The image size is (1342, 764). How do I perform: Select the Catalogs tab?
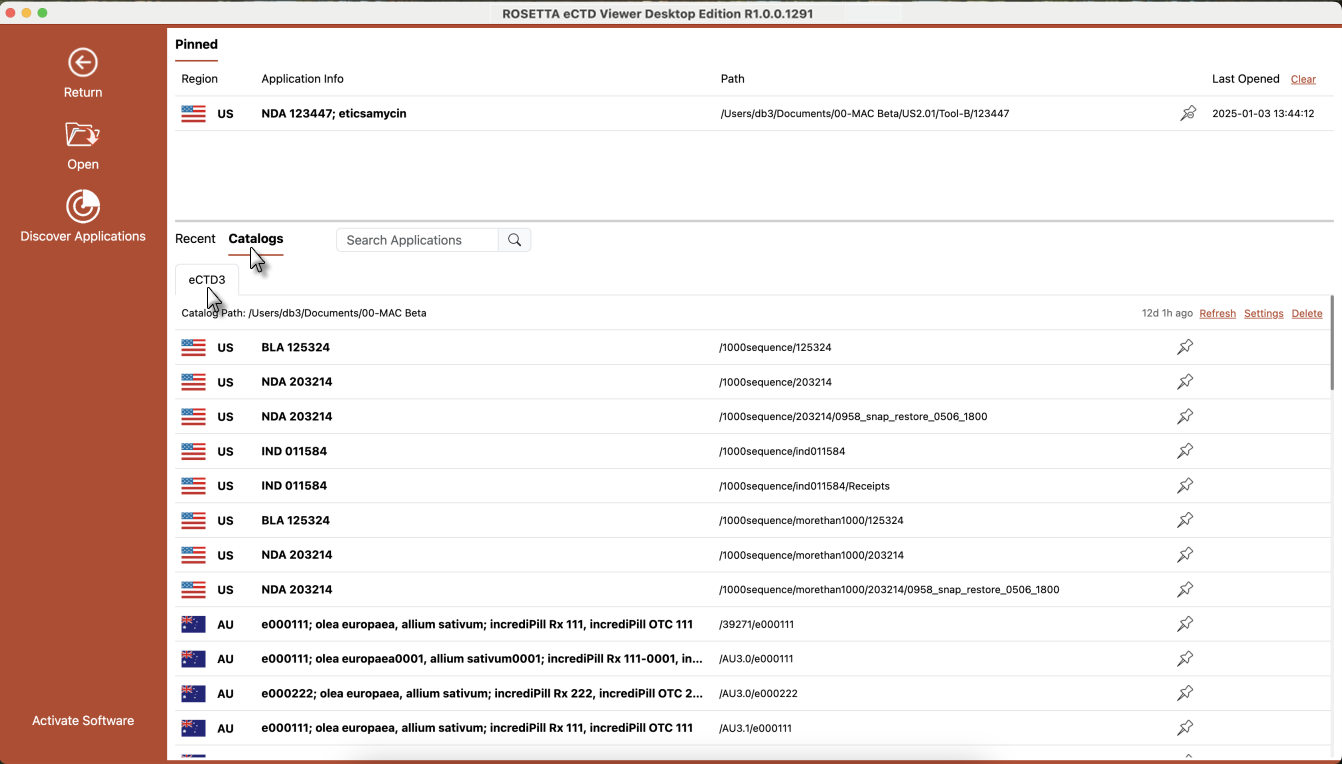tap(256, 239)
